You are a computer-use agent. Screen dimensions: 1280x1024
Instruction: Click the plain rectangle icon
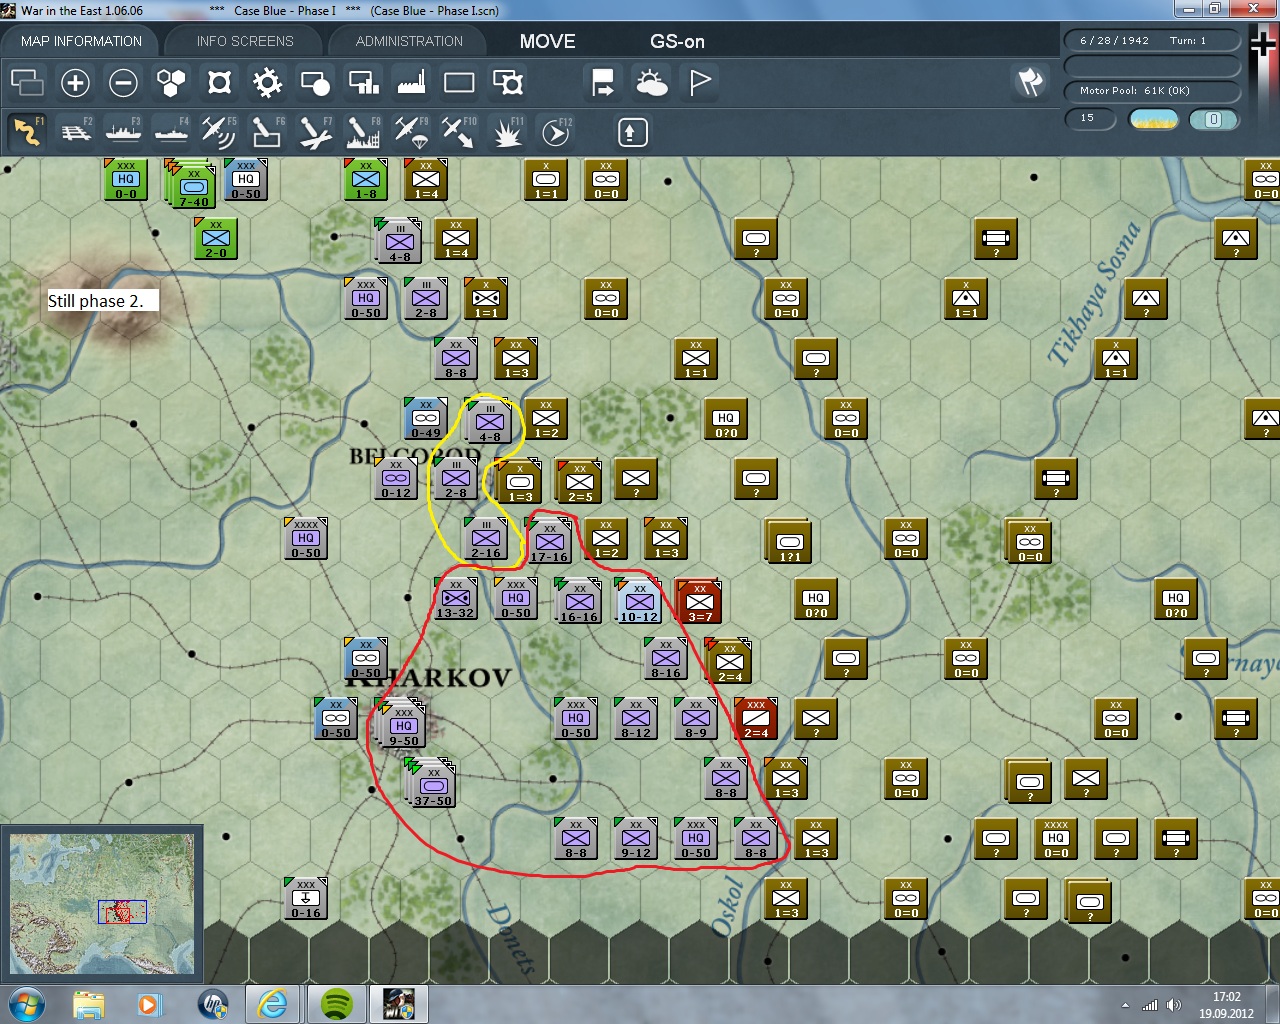coord(459,82)
